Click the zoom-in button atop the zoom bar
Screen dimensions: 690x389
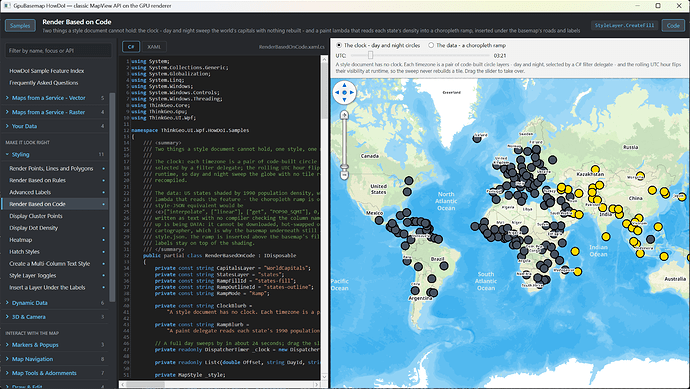pyautogui.click(x=345, y=115)
